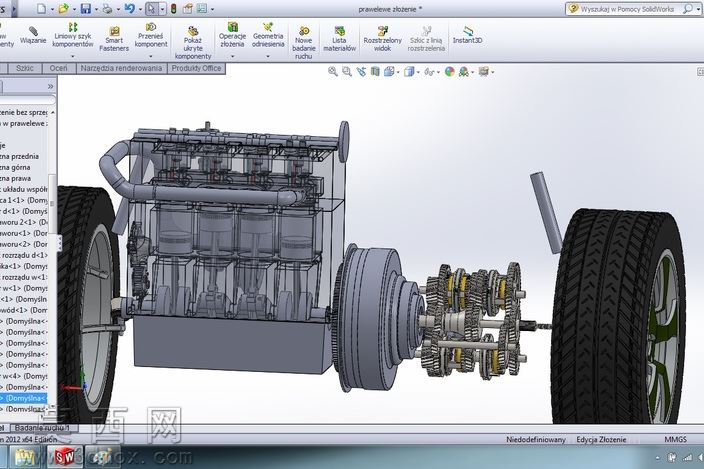Expand the Geometria odniesienia dropdown arrow
The height and width of the screenshot is (469, 704).
click(268, 57)
